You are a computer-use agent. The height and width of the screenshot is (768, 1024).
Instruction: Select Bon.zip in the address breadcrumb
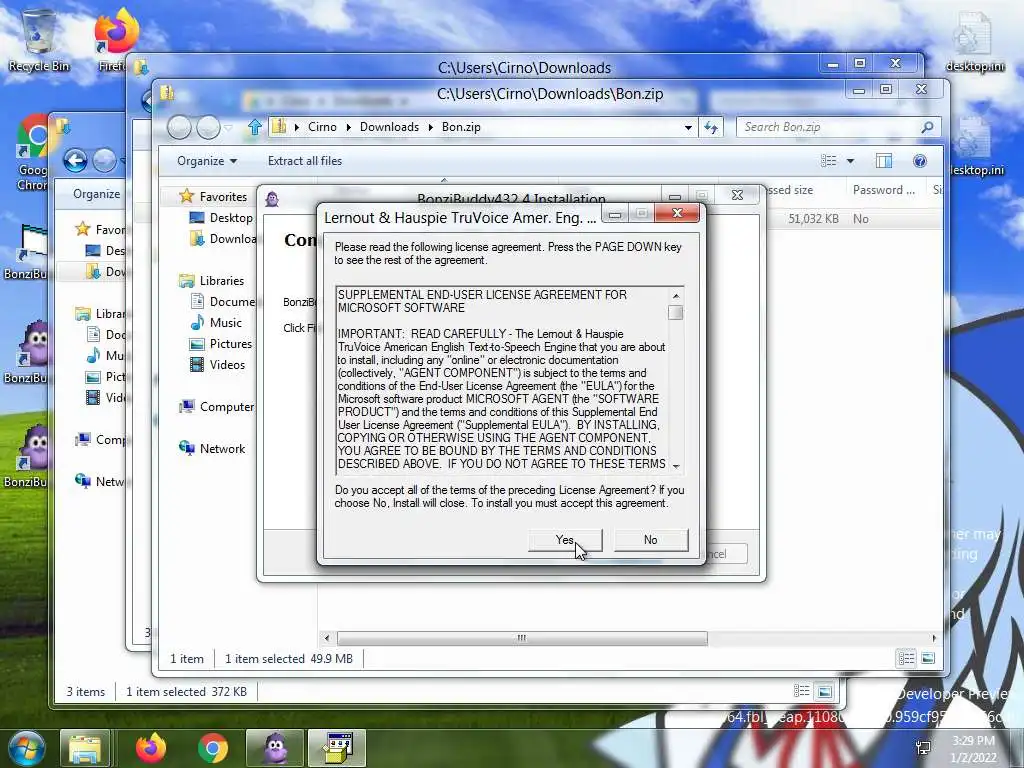(461, 127)
